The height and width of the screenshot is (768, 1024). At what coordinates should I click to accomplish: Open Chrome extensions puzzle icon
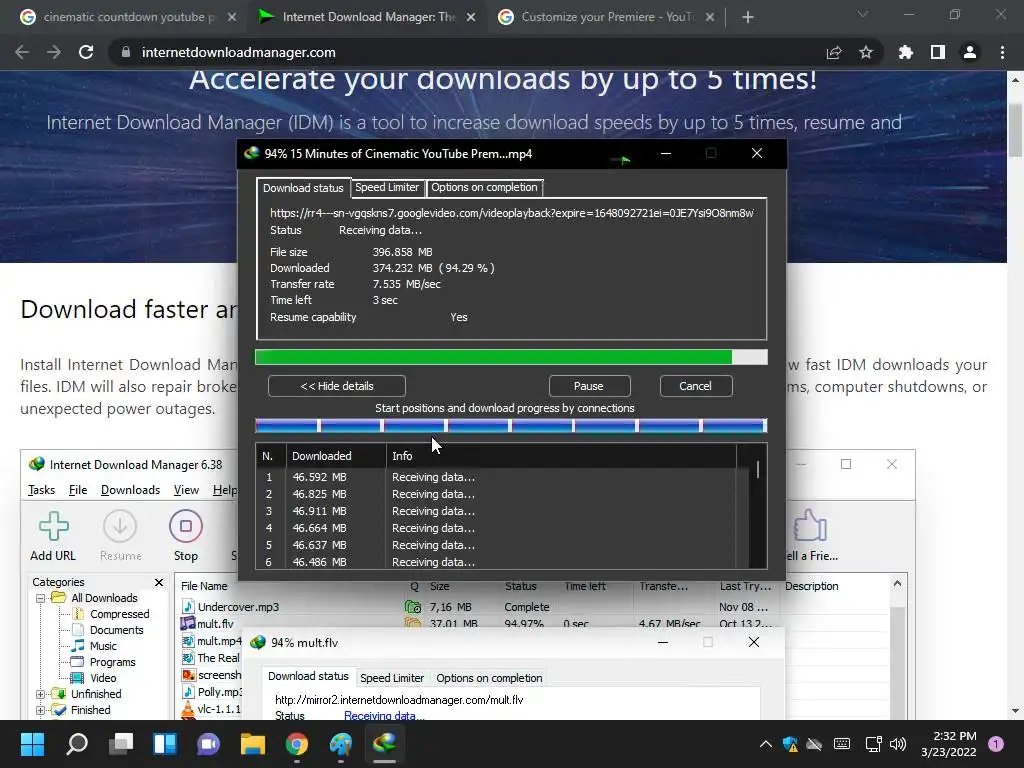pos(906,52)
